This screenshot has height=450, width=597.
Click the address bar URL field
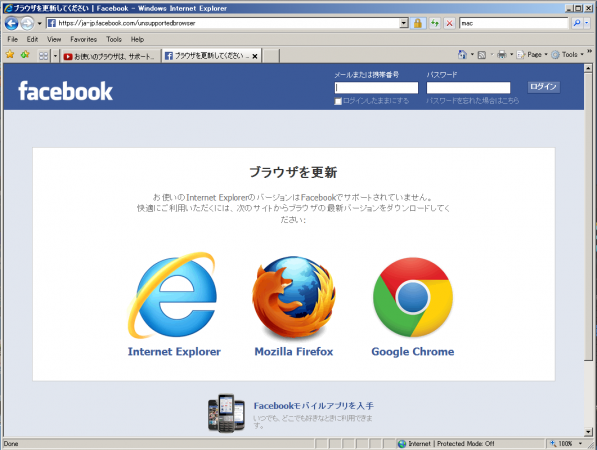(x=223, y=23)
